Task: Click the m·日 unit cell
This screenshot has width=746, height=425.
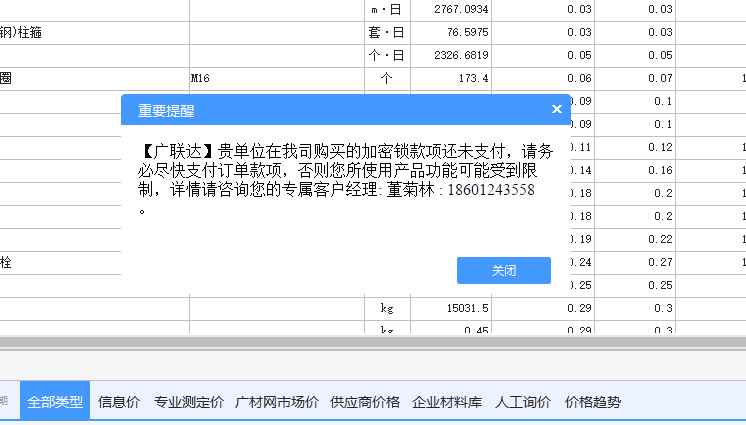Action: [387, 10]
